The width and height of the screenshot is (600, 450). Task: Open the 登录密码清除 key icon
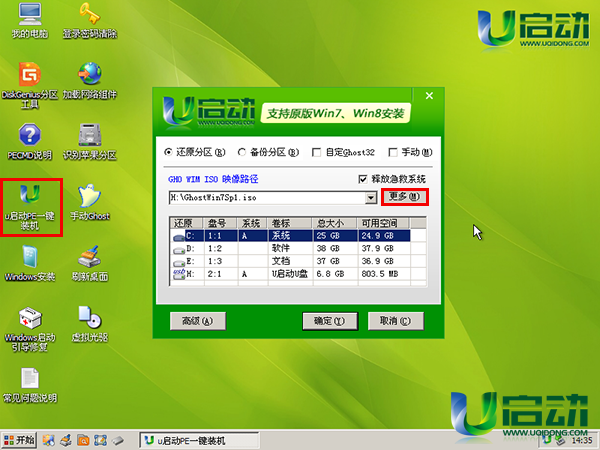pyautogui.click(x=90, y=20)
